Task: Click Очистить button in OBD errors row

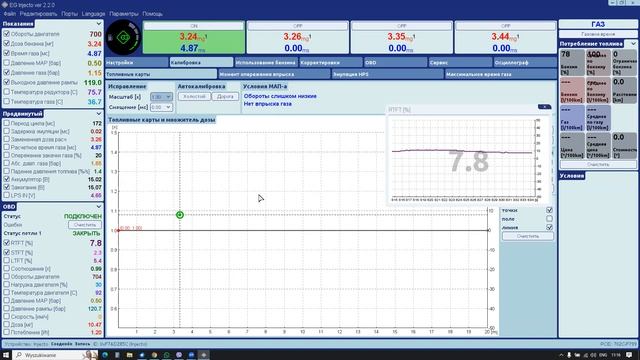Action: pyautogui.click(x=84, y=224)
